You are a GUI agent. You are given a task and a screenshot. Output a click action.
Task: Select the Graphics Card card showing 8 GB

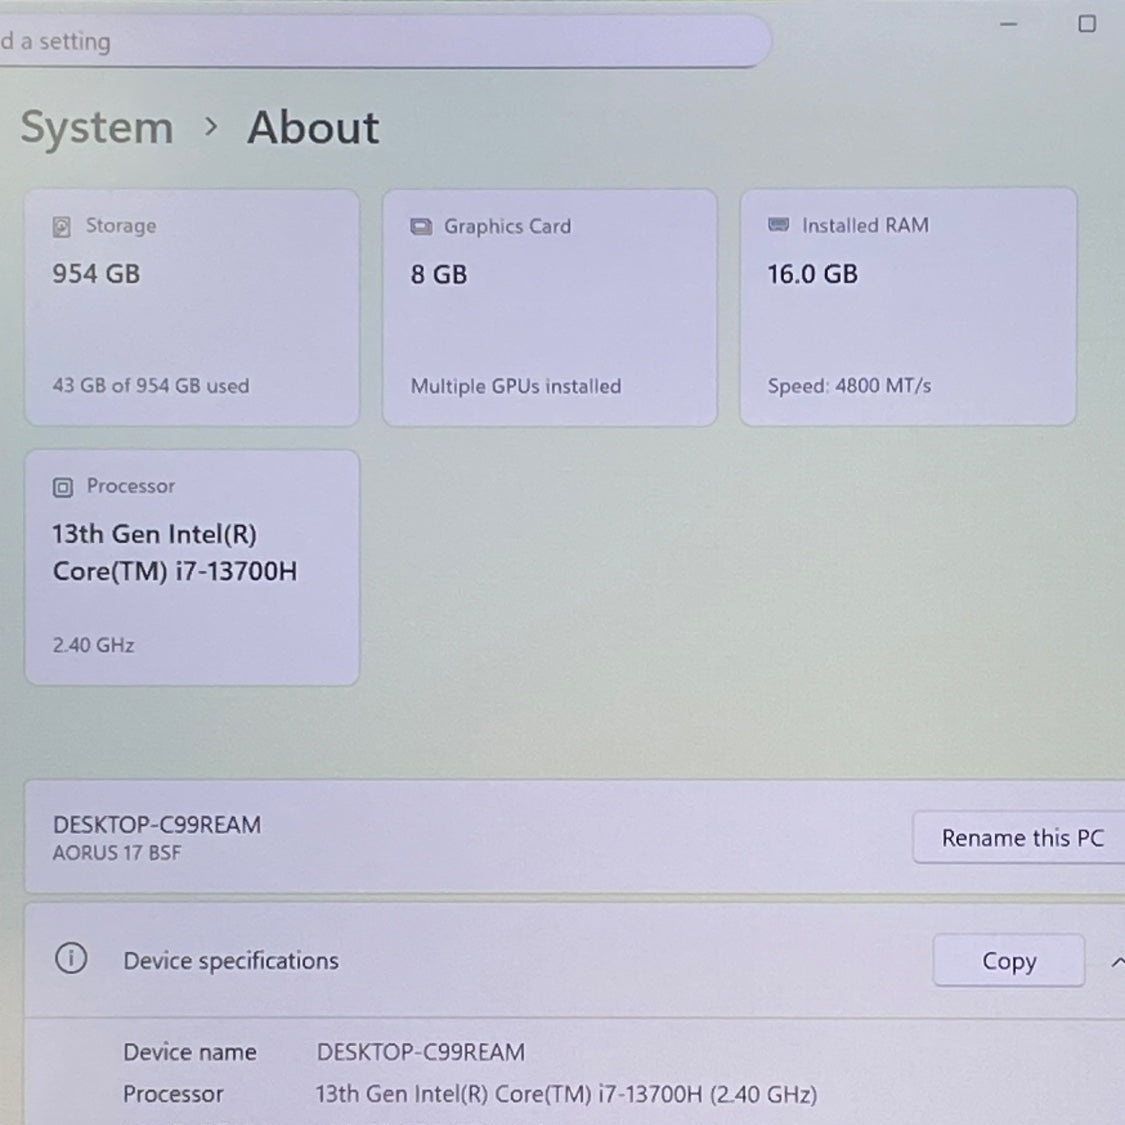(x=549, y=305)
